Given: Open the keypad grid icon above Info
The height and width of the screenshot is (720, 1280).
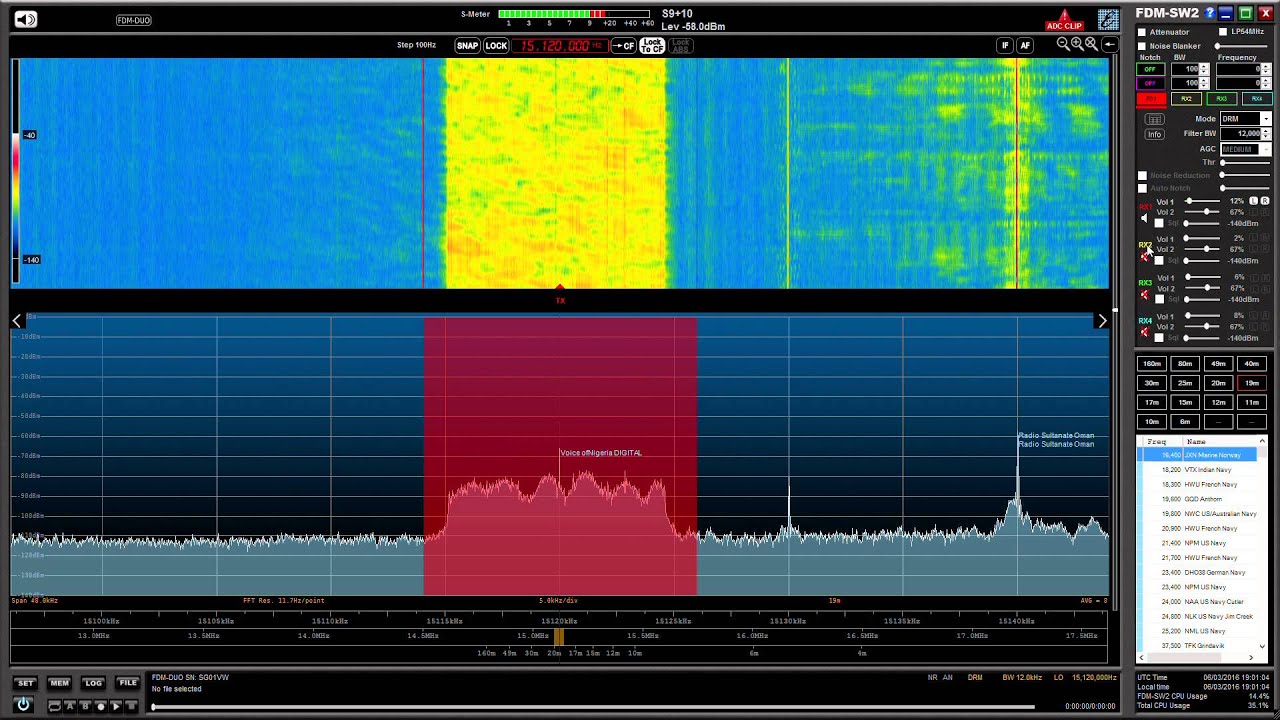Looking at the screenshot, I should [1154, 119].
